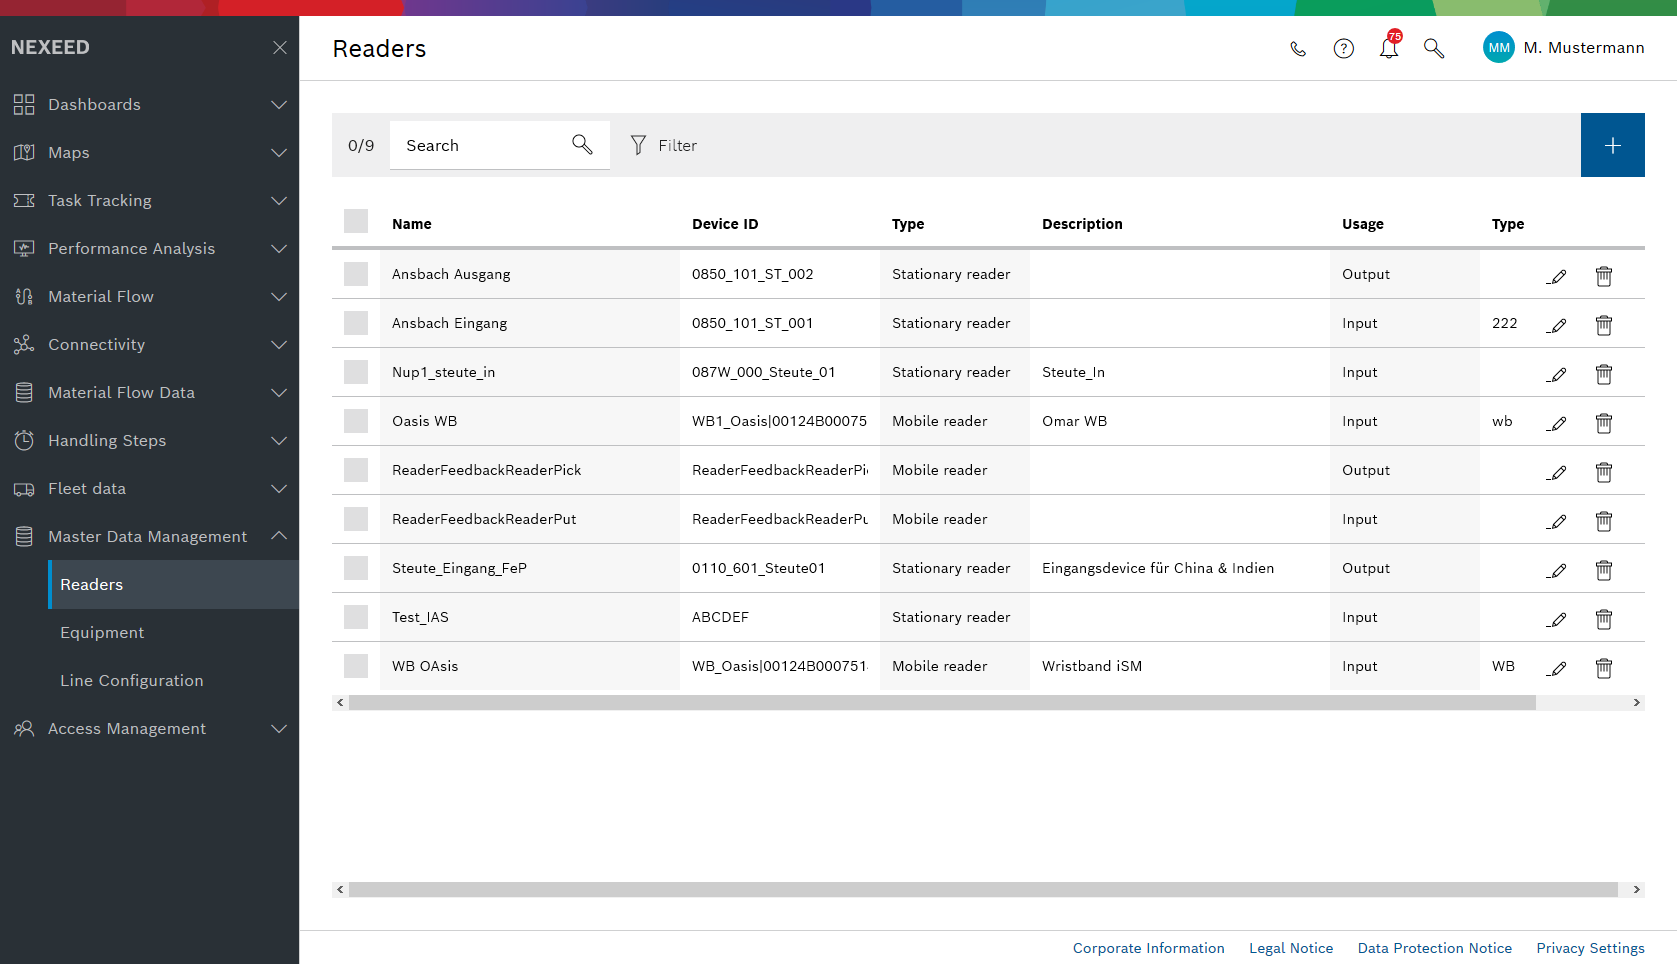The width and height of the screenshot is (1677, 964).
Task: Open the help question mark icon
Action: [x=1344, y=48]
